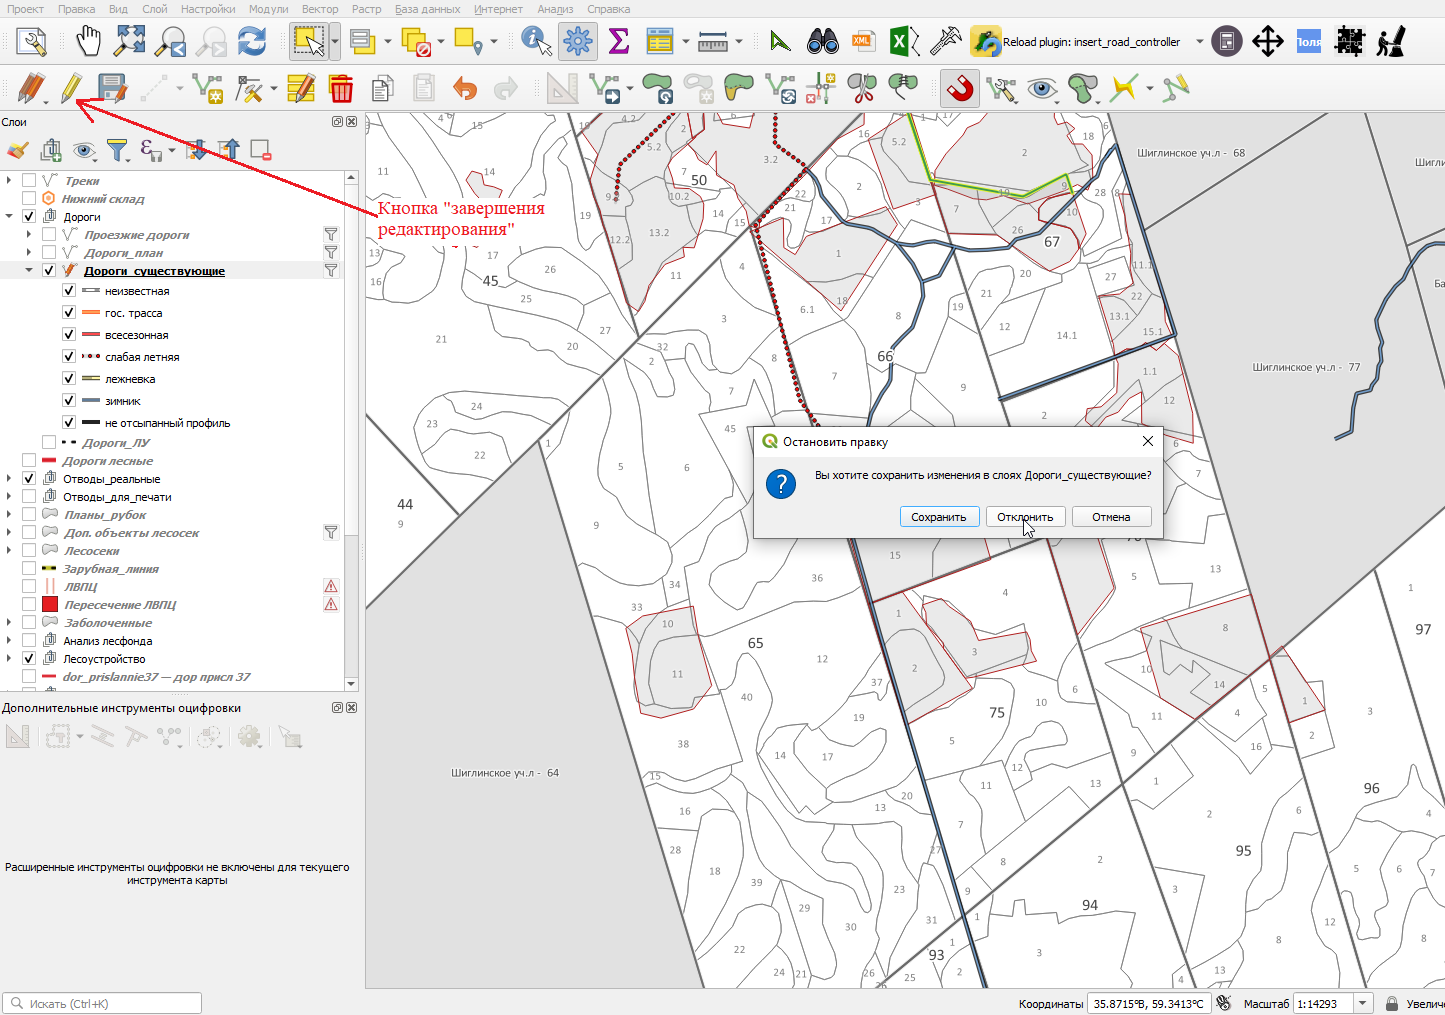The height and width of the screenshot is (1015, 1445).
Task: Click the XML file icon
Action: coord(862,42)
